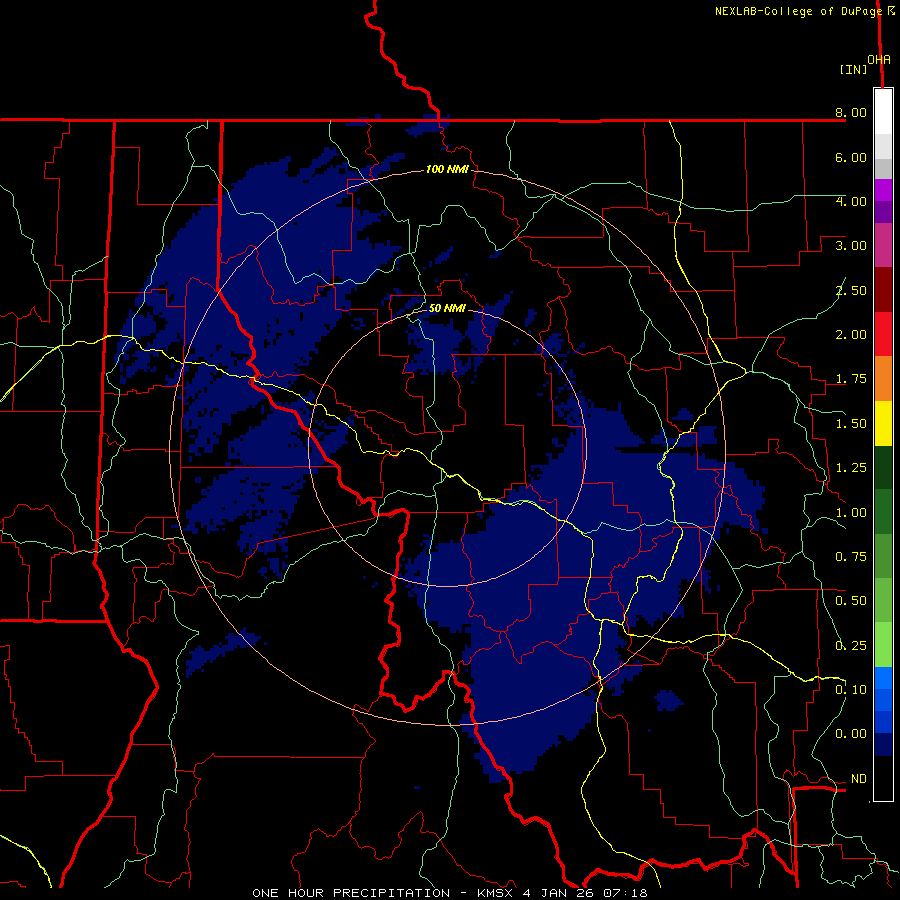Click the ONE HOUR PRECIPITATION caption text
Screen dimensions: 900x900
[351, 893]
